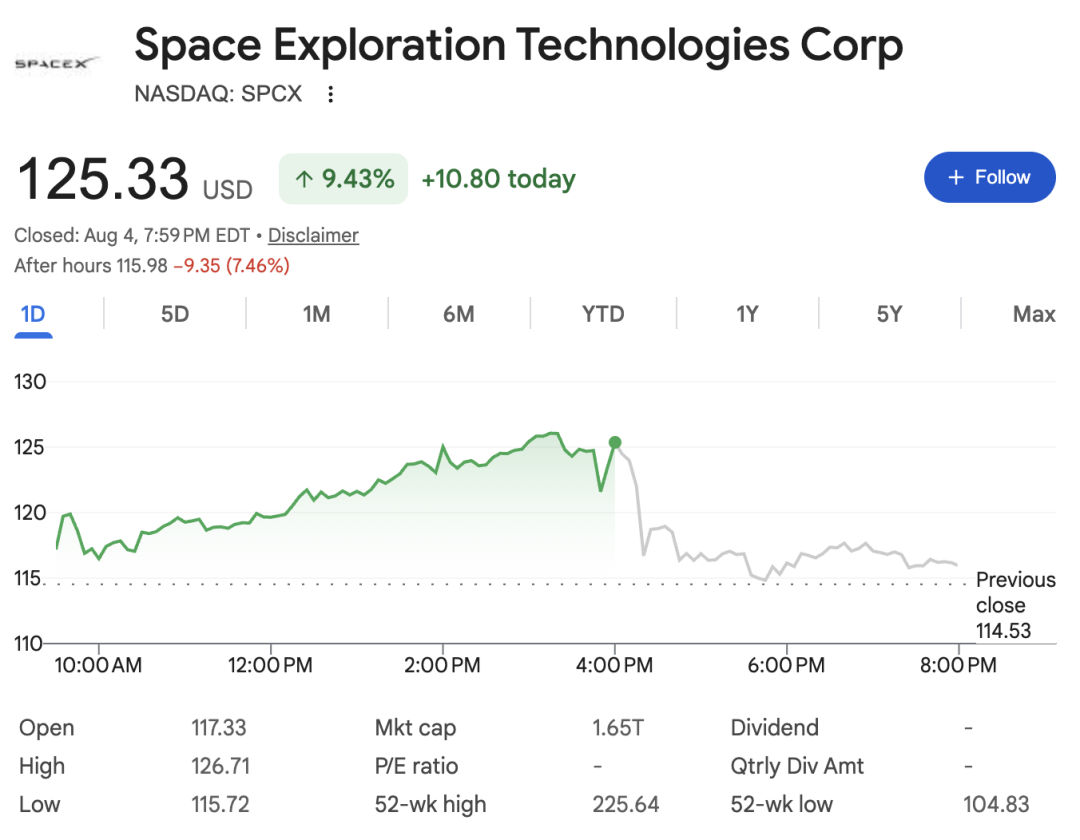The height and width of the screenshot is (840, 1080).
Task: Open the Disclaimer link
Action: click(313, 235)
